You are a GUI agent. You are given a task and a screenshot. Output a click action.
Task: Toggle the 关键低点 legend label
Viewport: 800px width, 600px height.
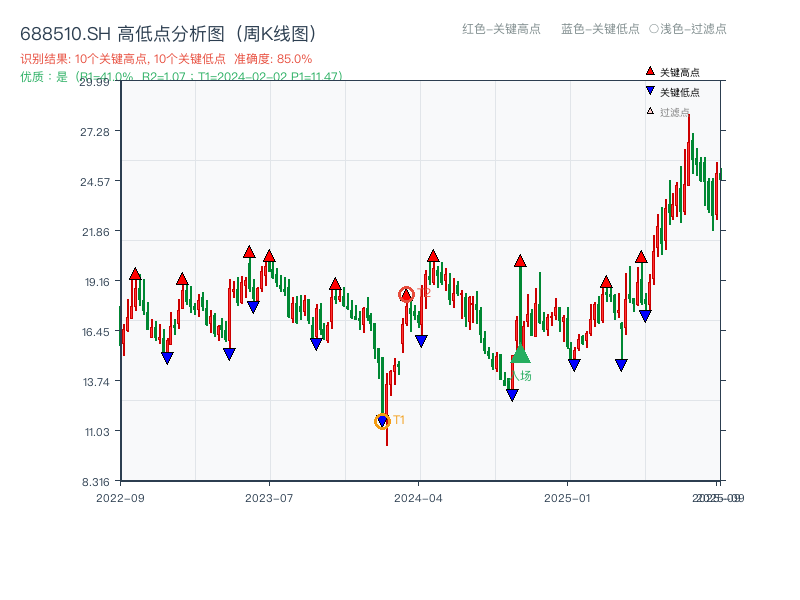(x=680, y=92)
